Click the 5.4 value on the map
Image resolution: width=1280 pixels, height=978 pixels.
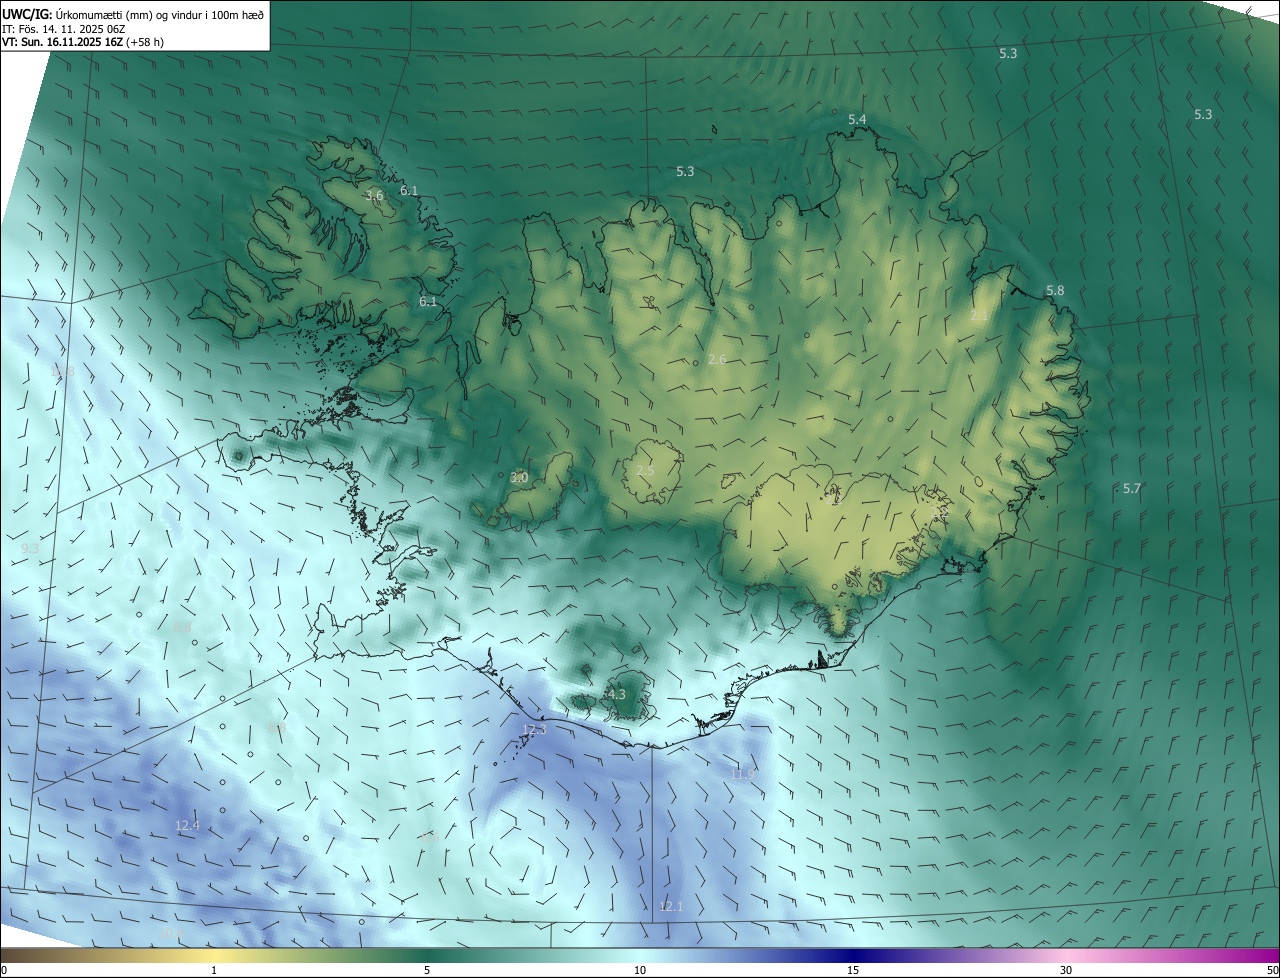pos(857,120)
